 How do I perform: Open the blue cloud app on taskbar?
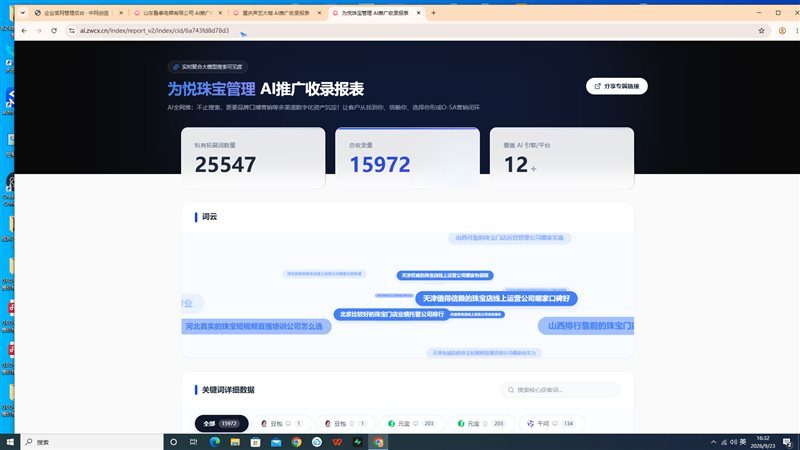tap(317, 442)
